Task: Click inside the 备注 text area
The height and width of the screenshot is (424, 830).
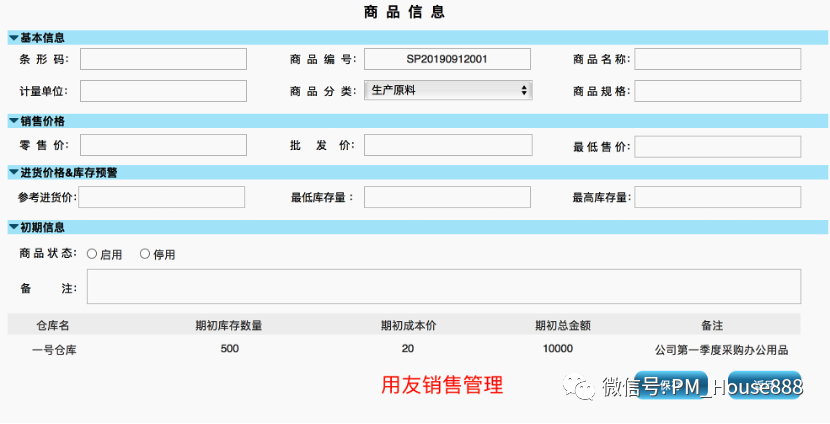Action: [443, 286]
